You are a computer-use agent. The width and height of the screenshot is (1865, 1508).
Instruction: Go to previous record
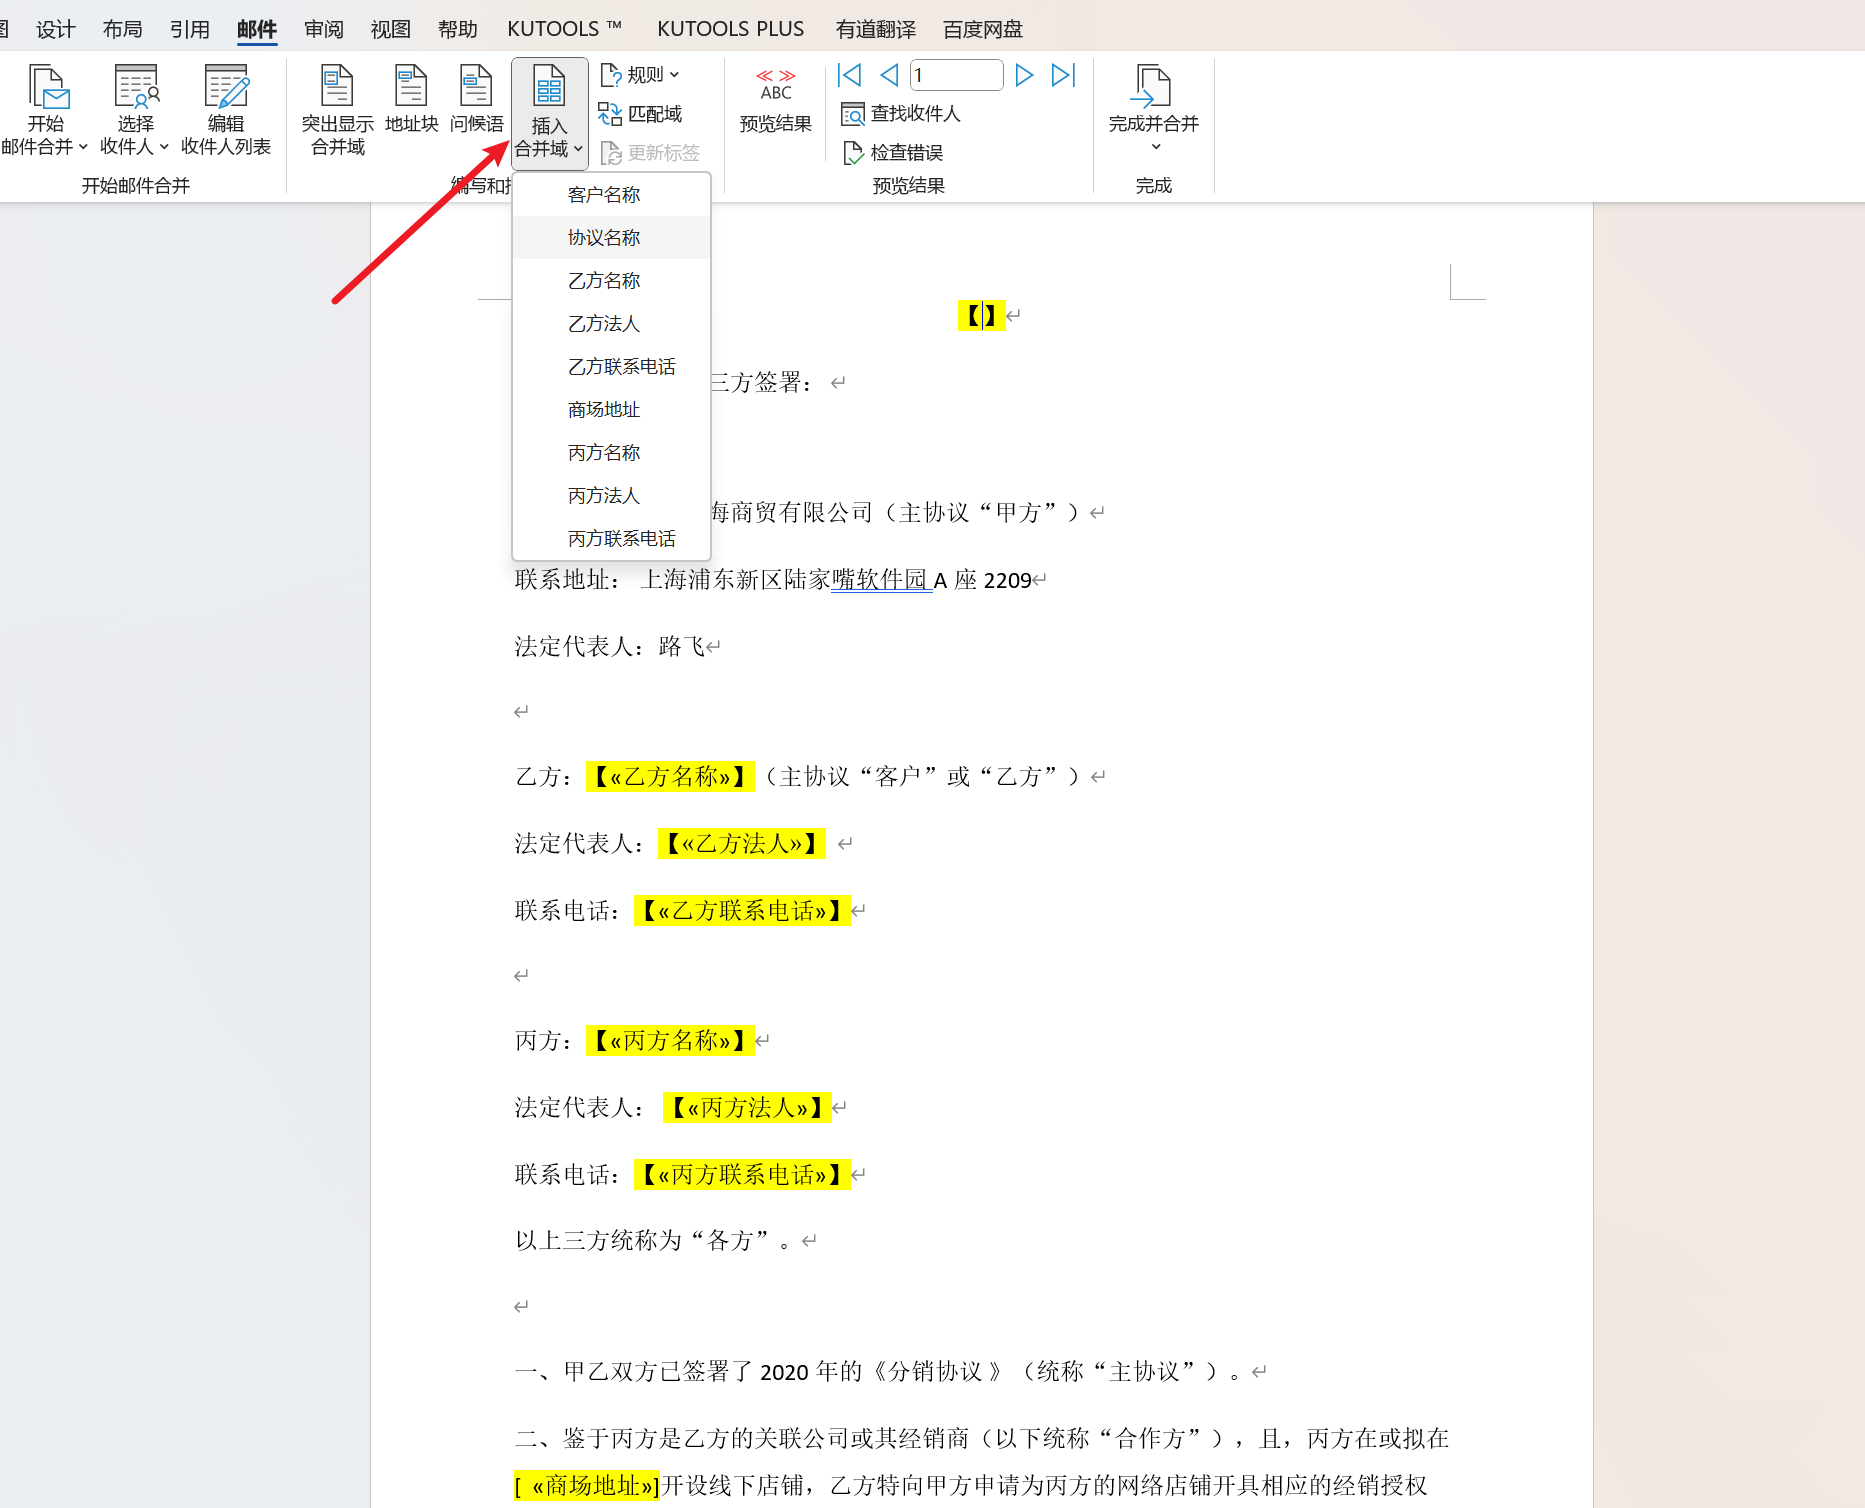click(888, 75)
